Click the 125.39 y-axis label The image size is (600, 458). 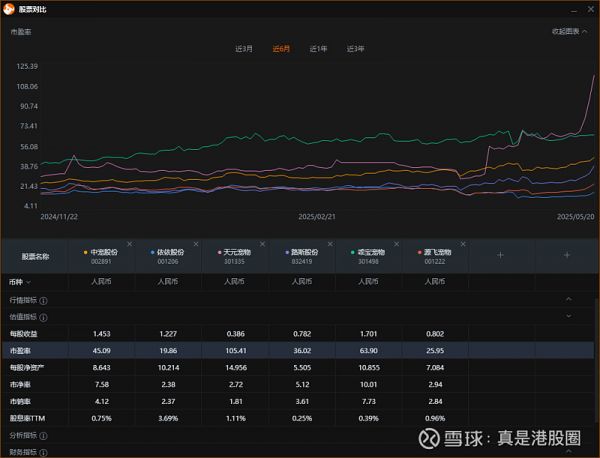(27, 66)
